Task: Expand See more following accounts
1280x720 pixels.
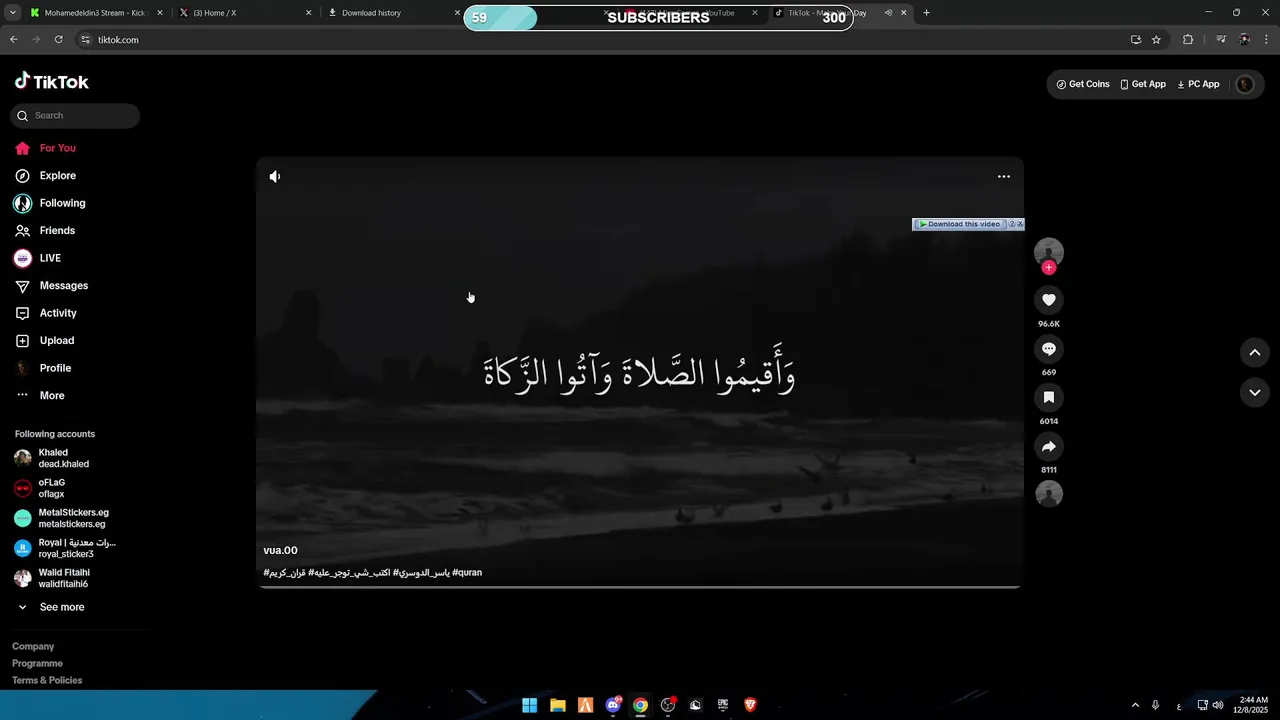Action: [52, 608]
